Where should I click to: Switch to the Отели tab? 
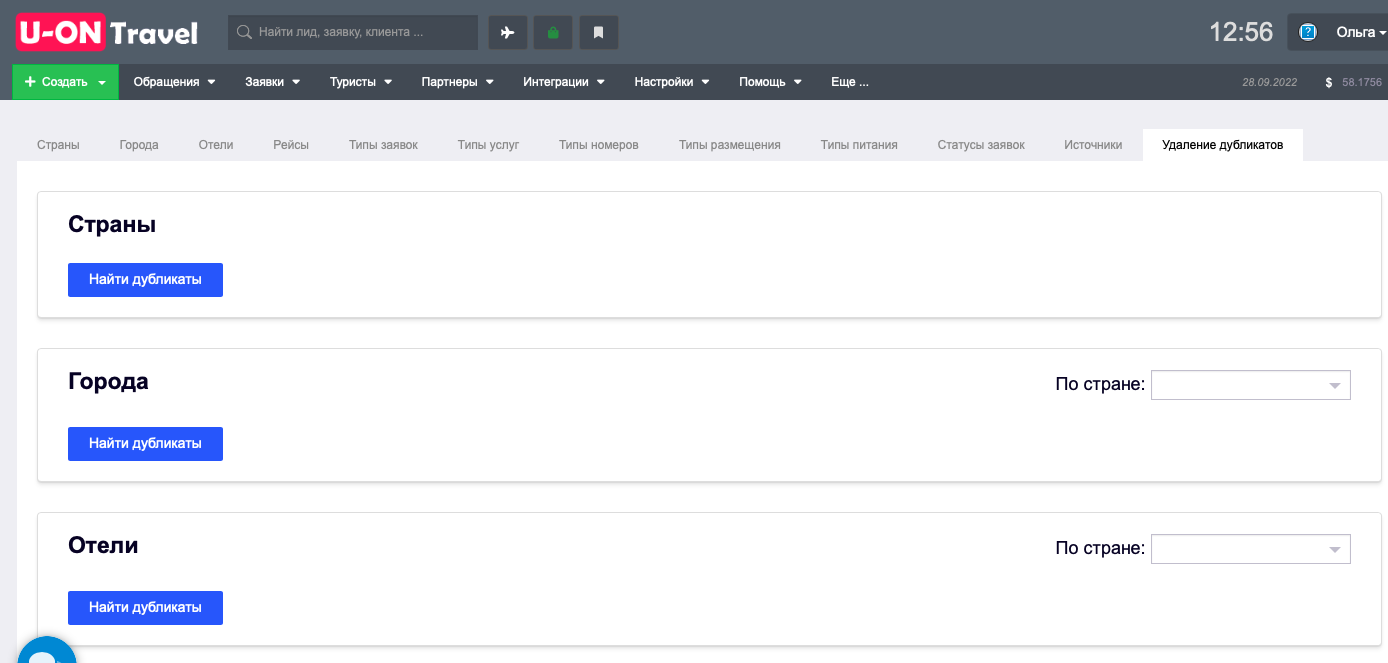coord(216,145)
